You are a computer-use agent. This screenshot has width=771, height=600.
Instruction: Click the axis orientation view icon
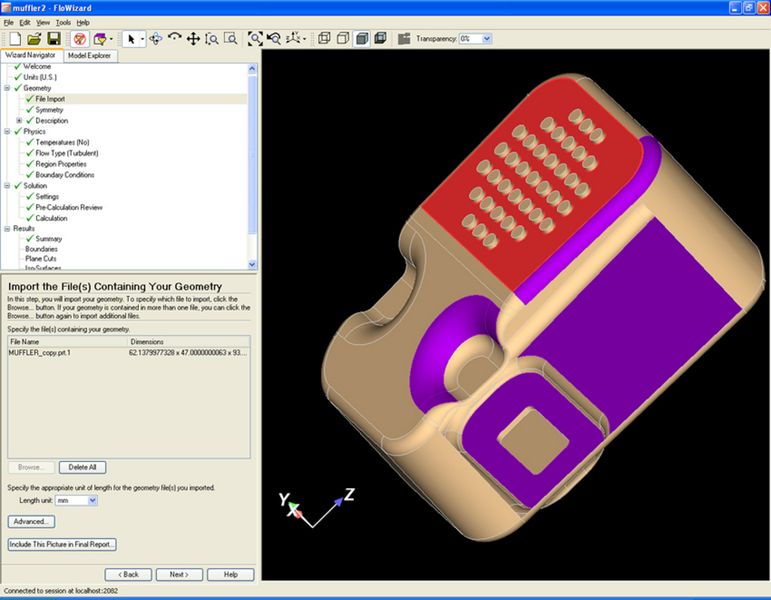tap(293, 38)
